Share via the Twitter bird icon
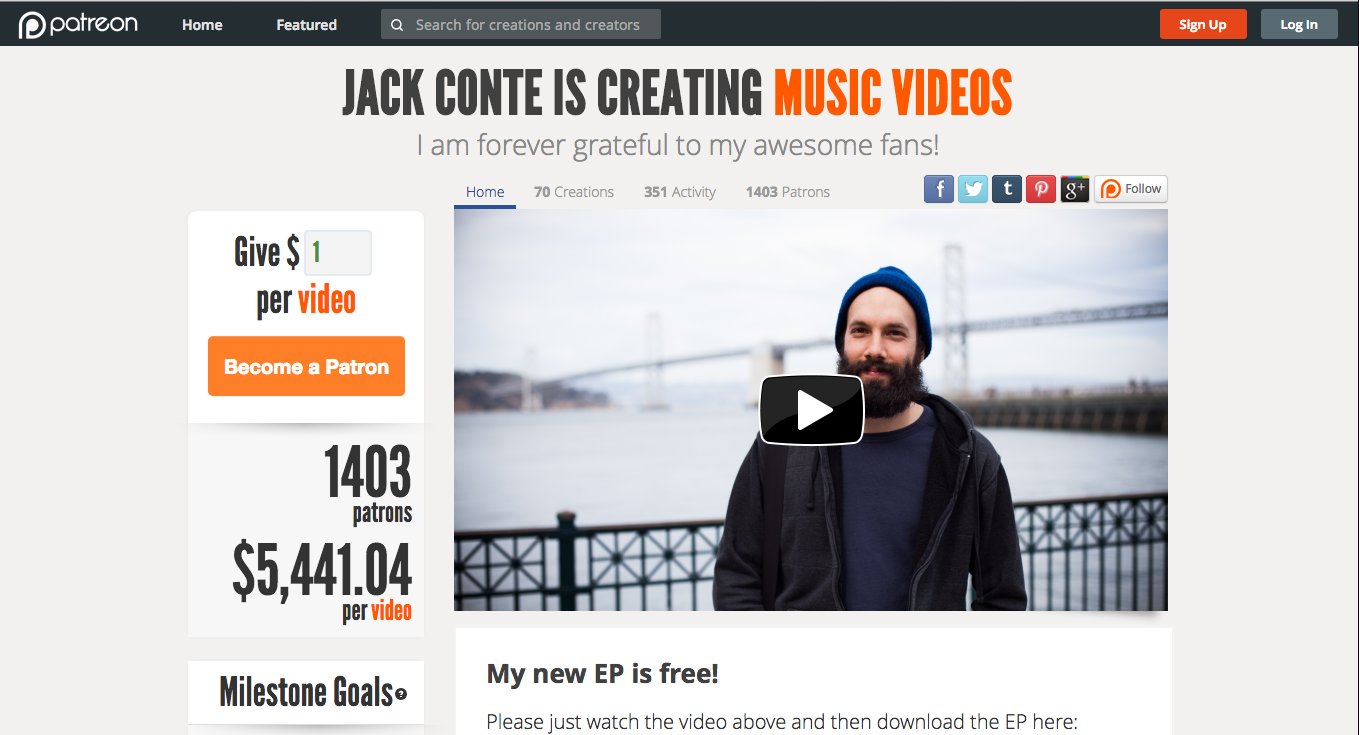 coord(973,189)
